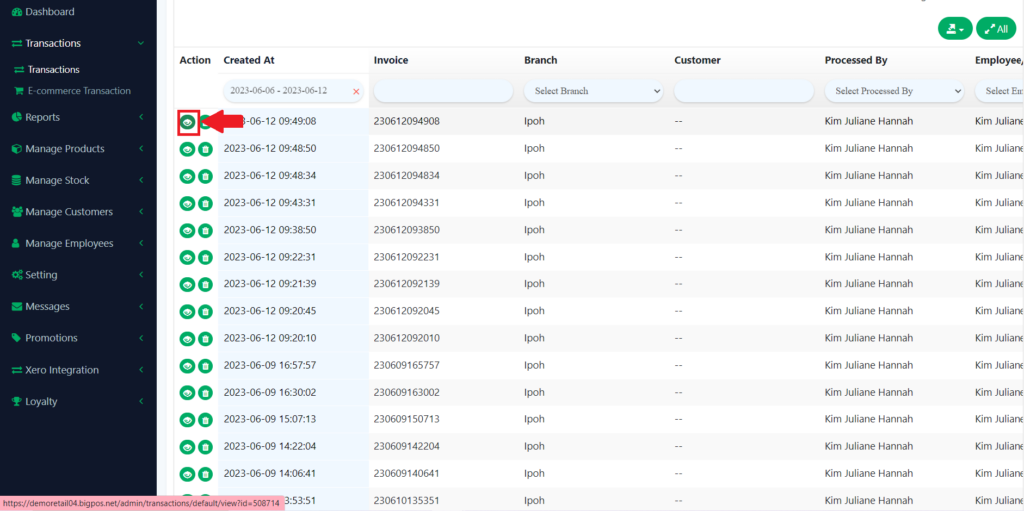The width and height of the screenshot is (1024, 511).
Task: View transaction with invoice 230612094908
Action: (187, 122)
